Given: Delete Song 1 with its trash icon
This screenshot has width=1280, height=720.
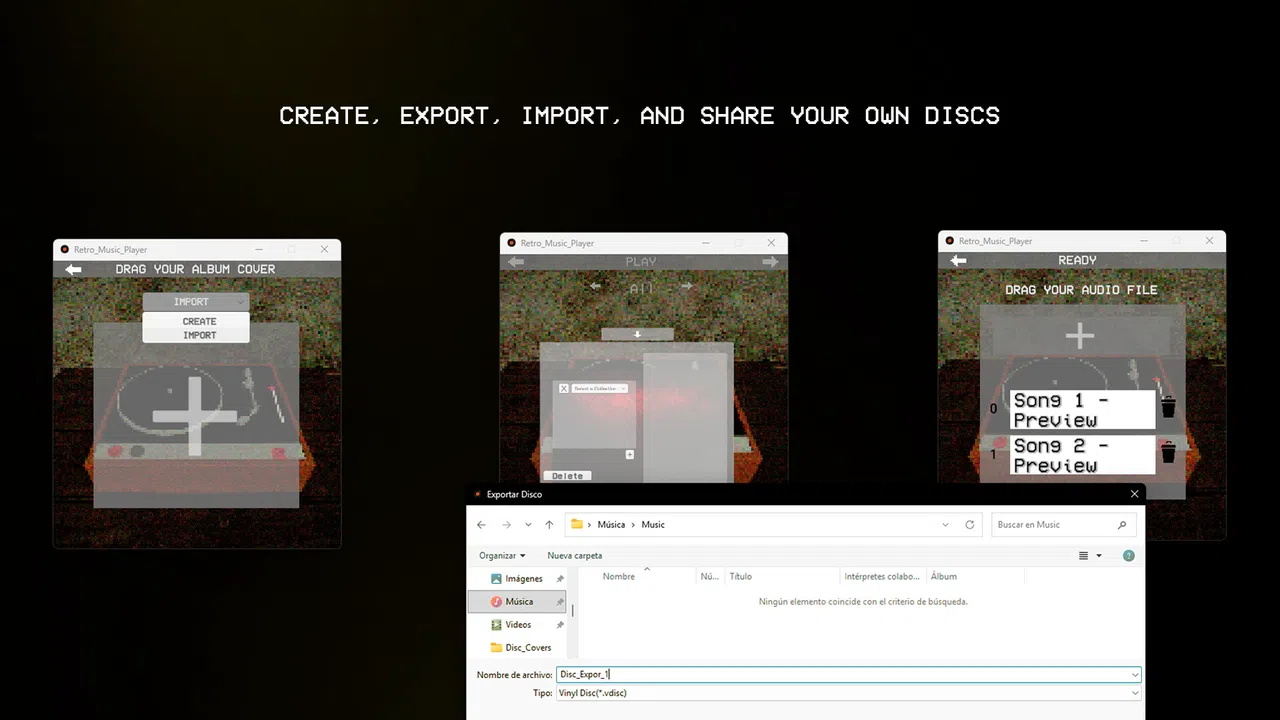Looking at the screenshot, I should click(x=1168, y=408).
